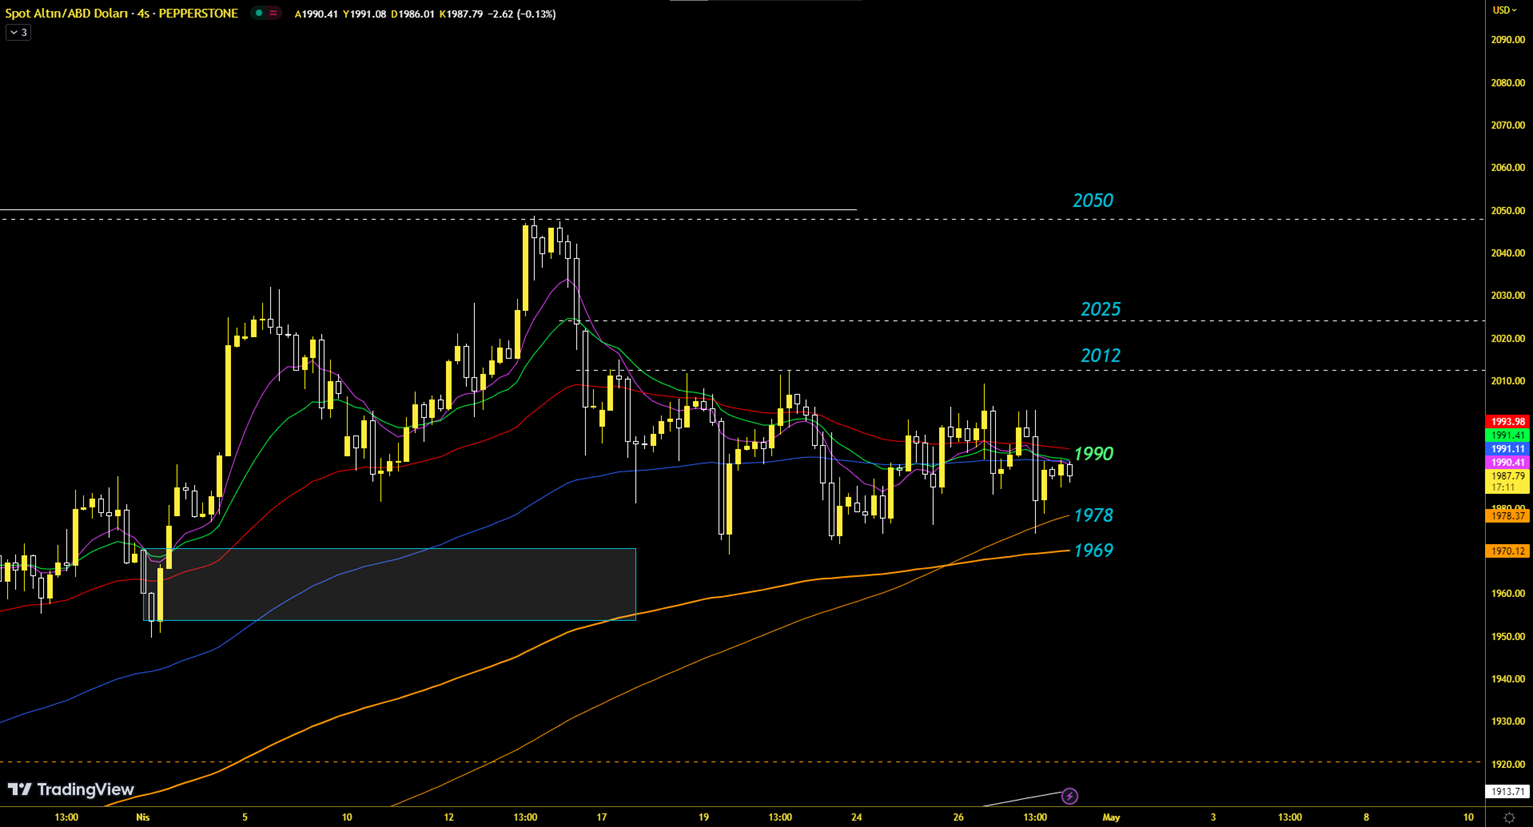1533x827 pixels.
Task: Select the 2025 price level text label
Action: point(1100,310)
